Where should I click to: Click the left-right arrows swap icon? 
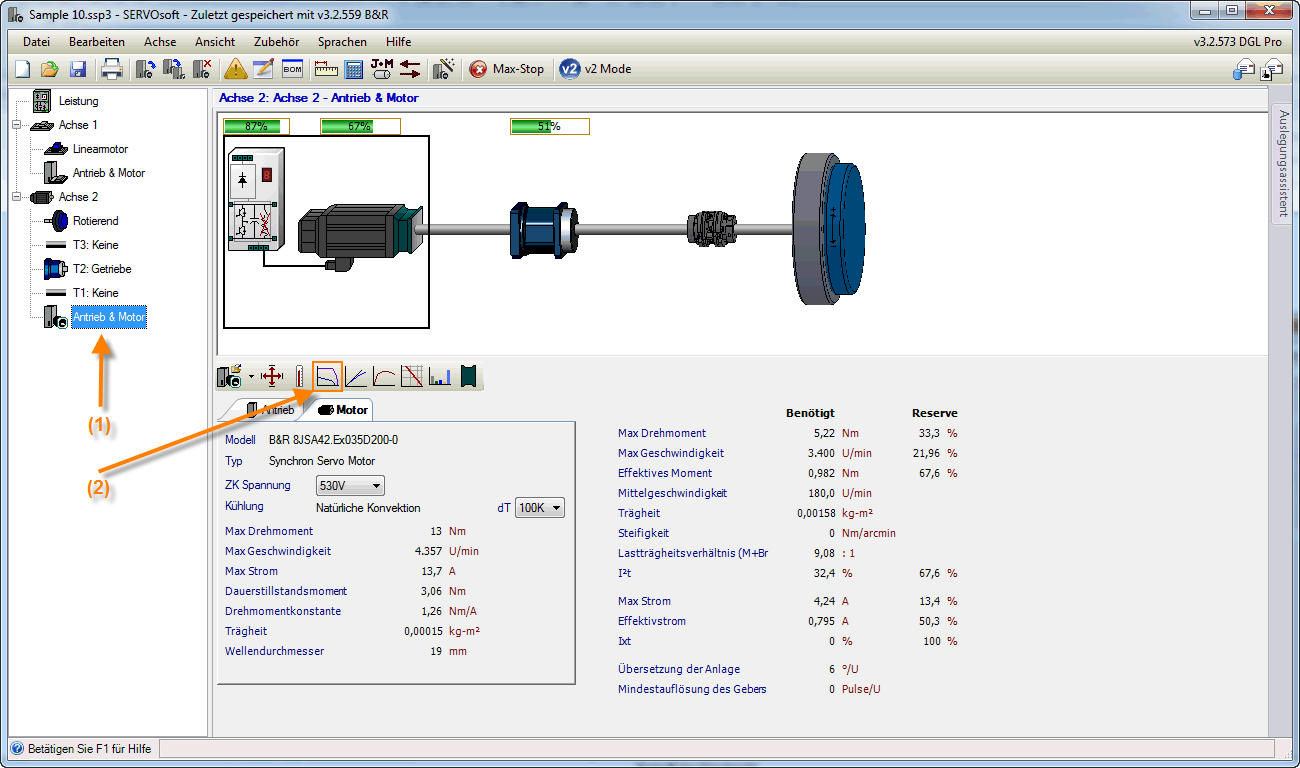410,69
